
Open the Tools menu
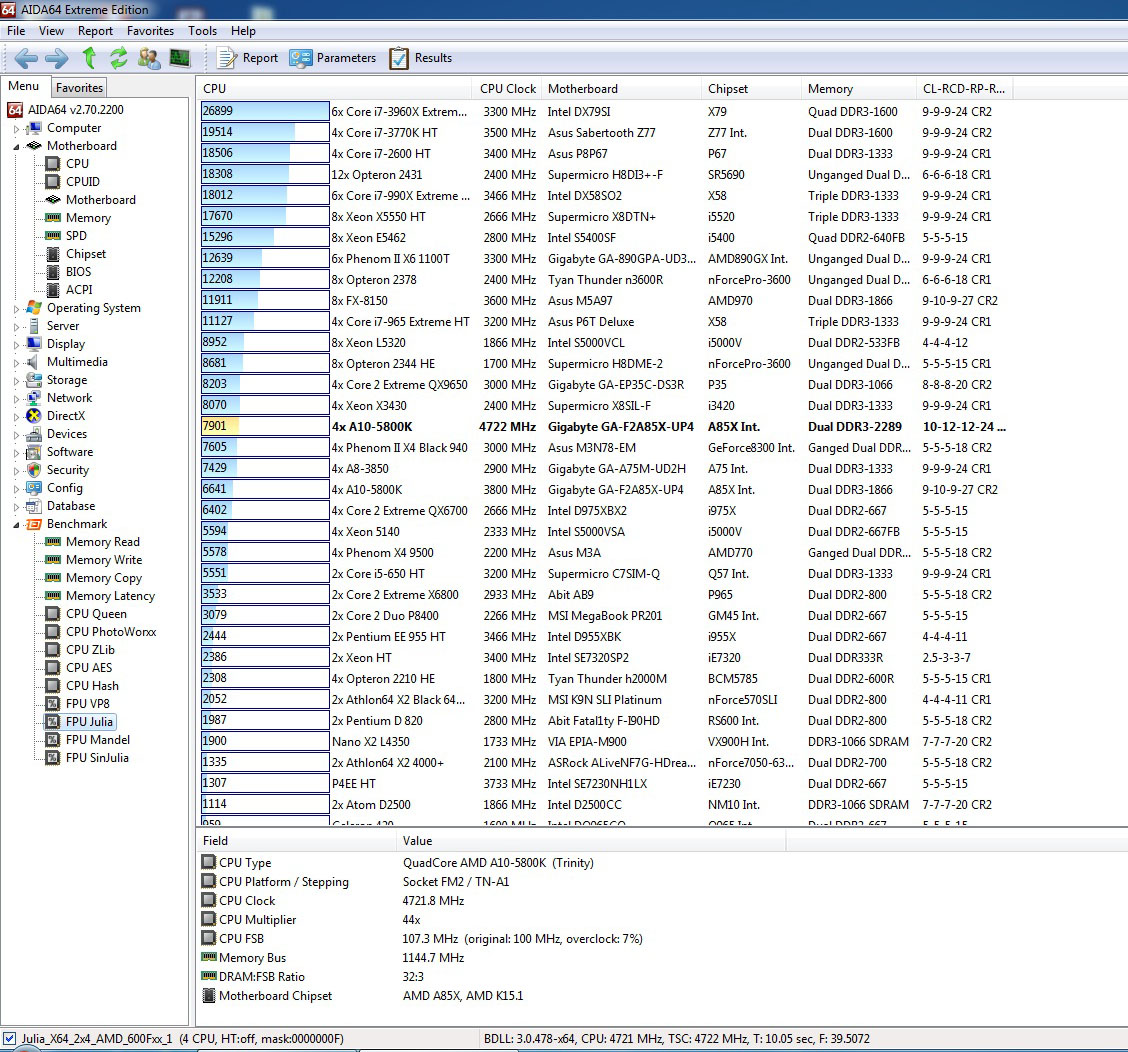[x=202, y=31]
